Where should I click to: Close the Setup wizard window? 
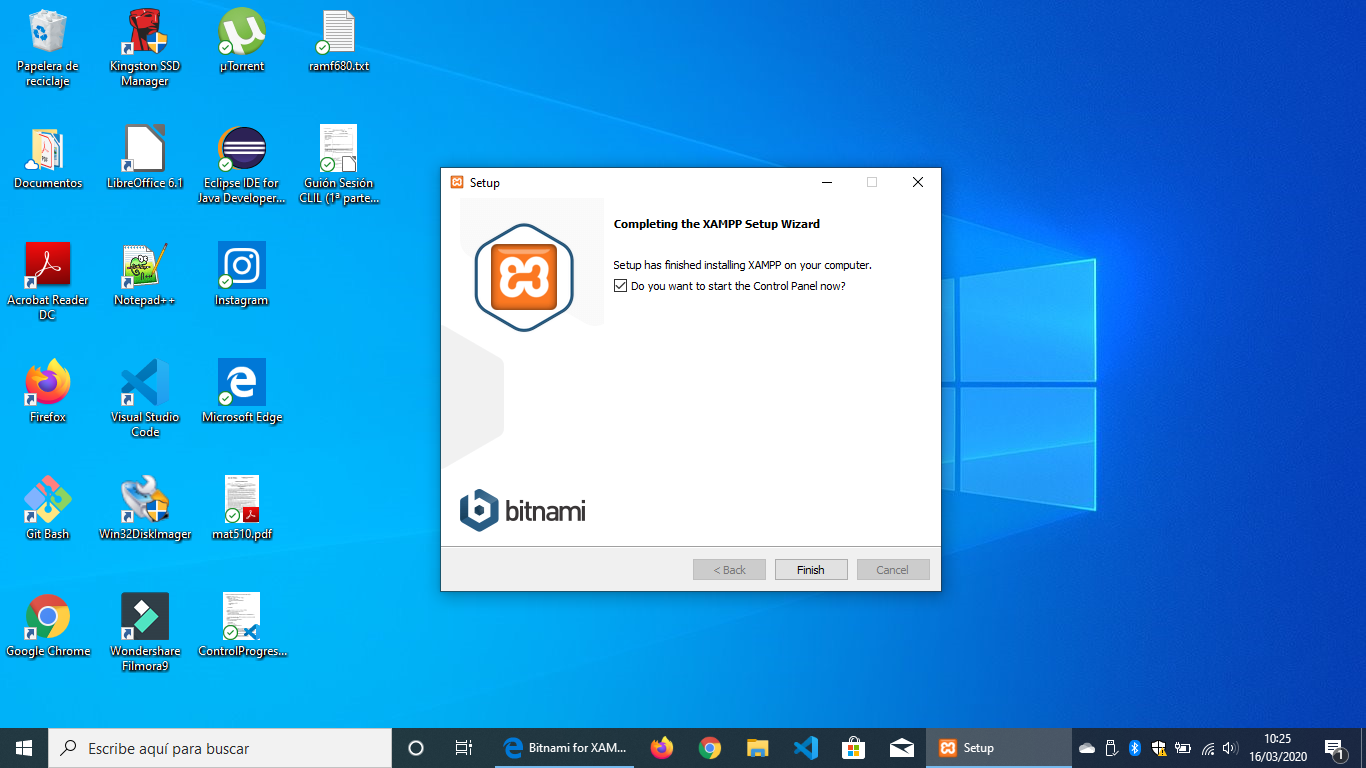click(x=917, y=182)
